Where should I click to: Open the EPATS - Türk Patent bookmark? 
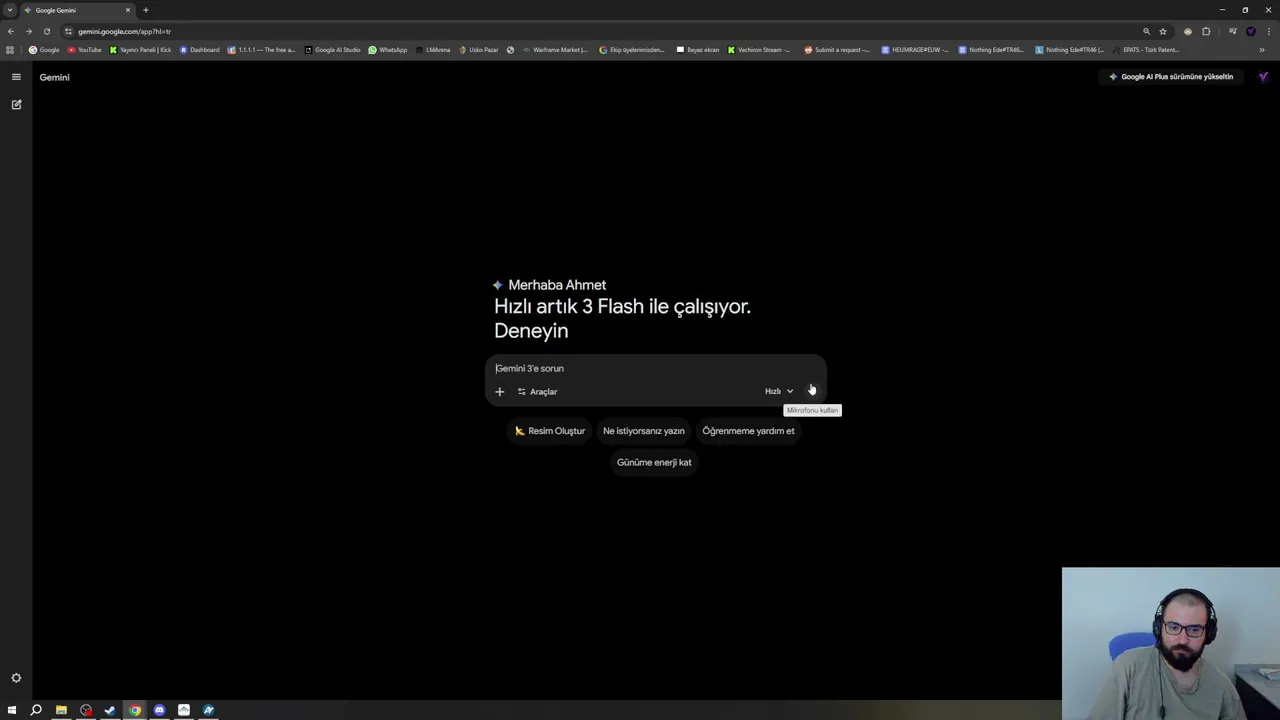click(1146, 50)
